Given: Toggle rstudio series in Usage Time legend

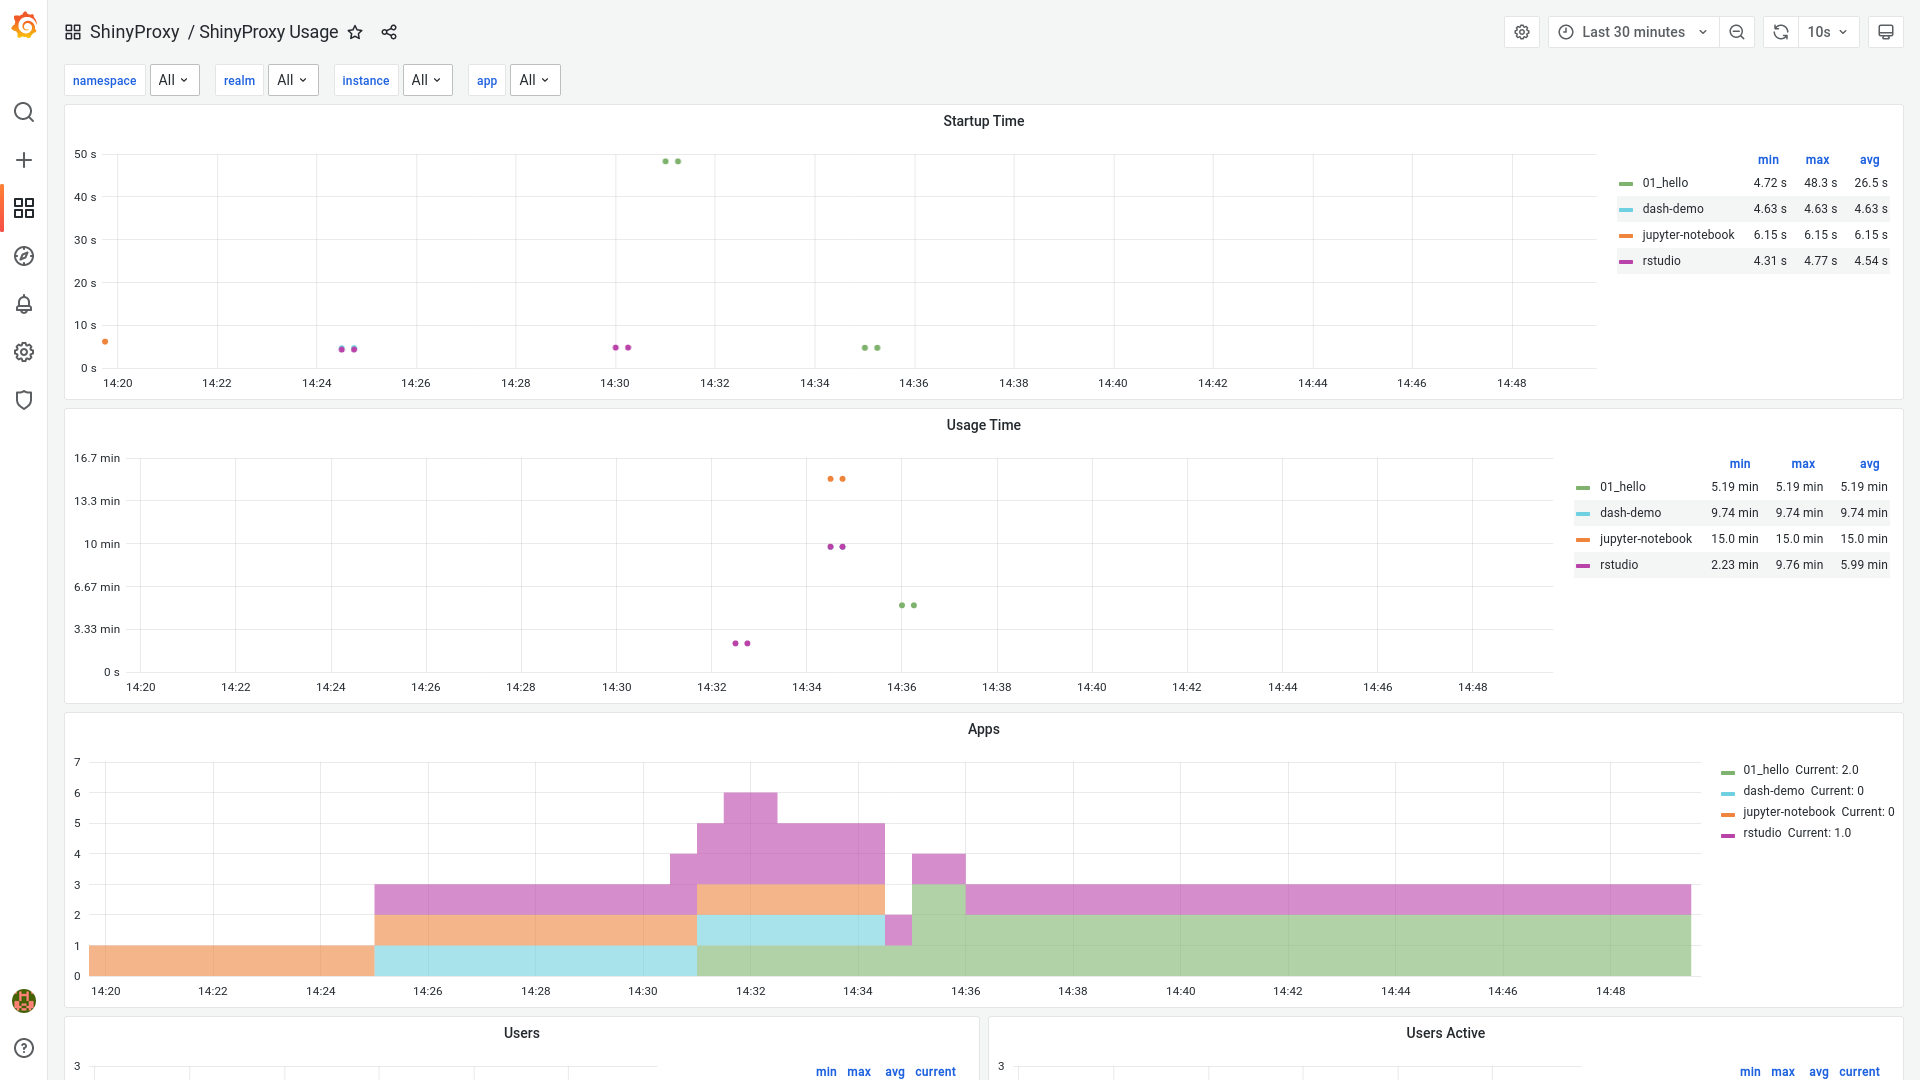Looking at the screenshot, I should [x=1619, y=565].
